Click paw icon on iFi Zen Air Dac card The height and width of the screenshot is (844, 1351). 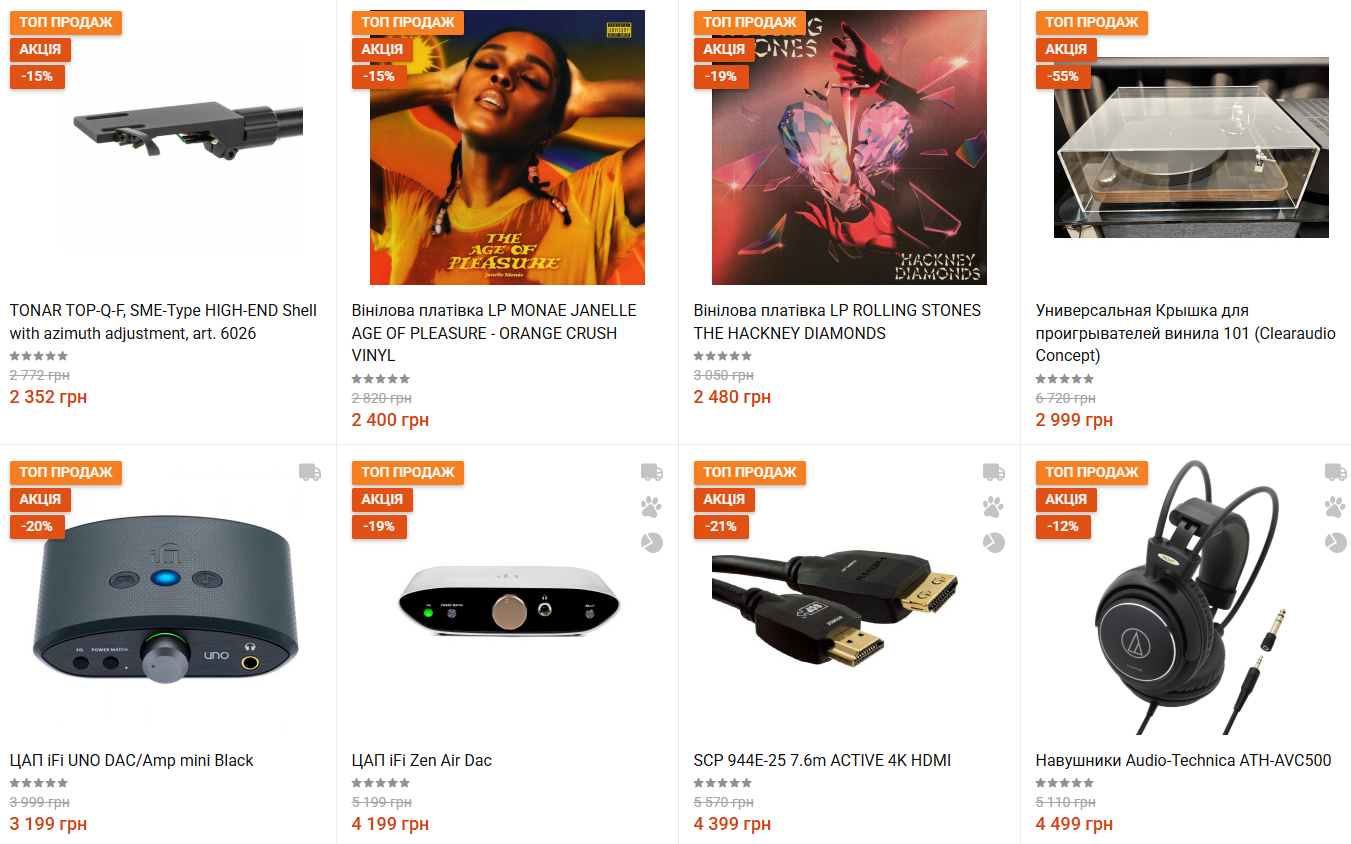coord(652,507)
